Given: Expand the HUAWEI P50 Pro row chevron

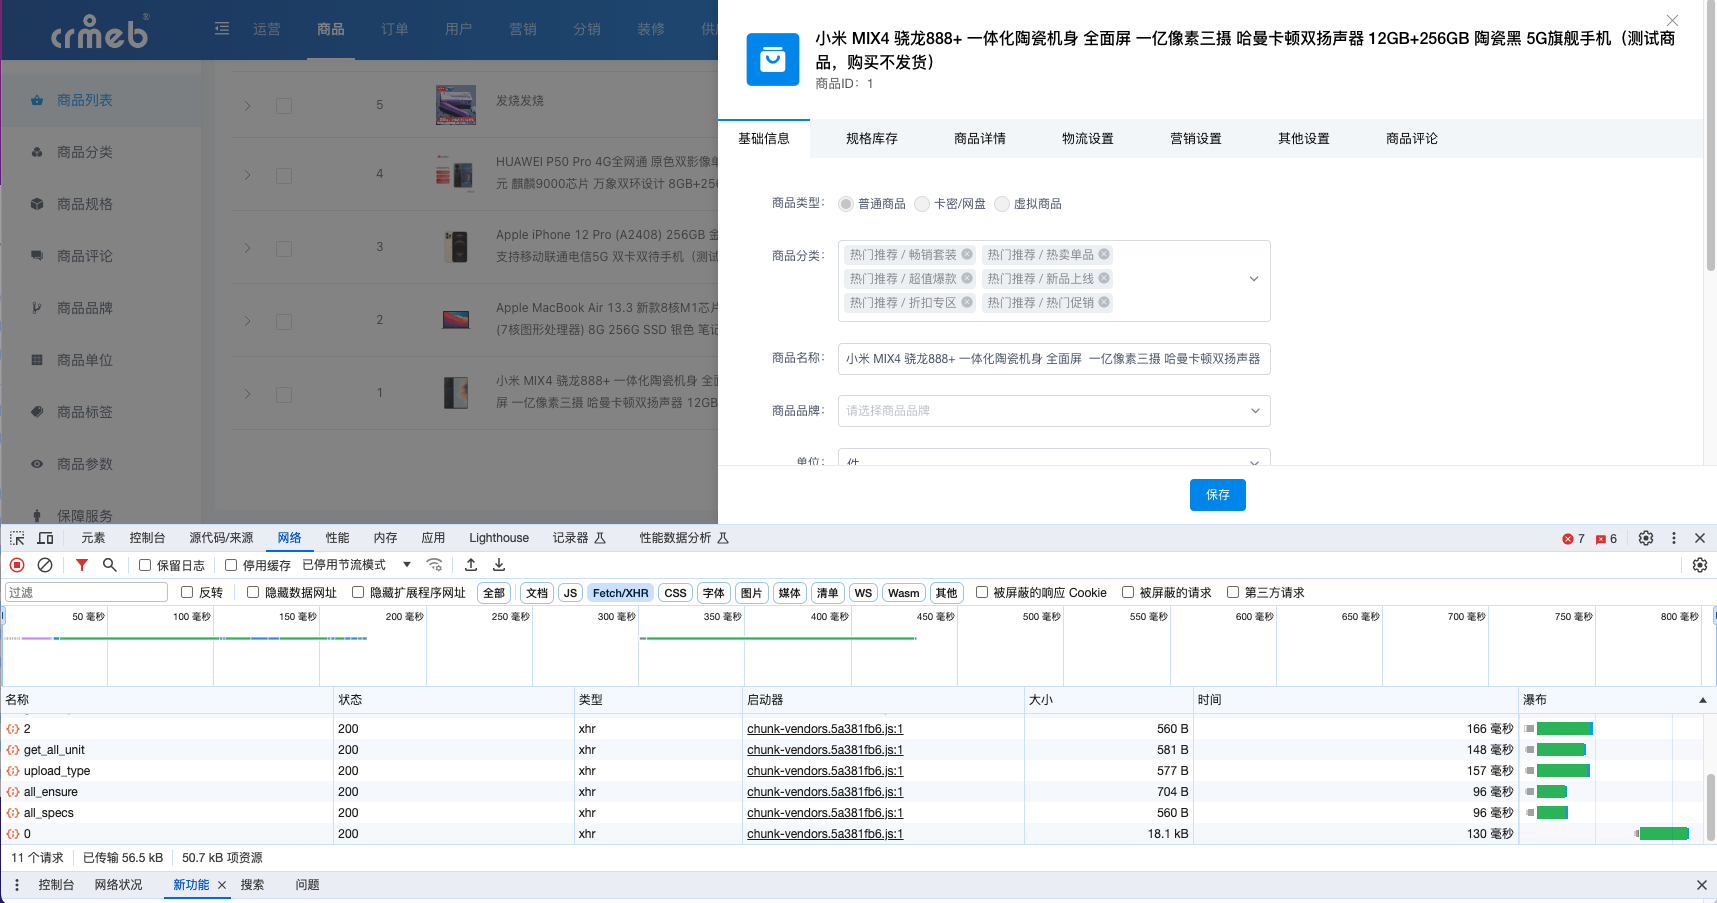Looking at the screenshot, I should point(247,175).
